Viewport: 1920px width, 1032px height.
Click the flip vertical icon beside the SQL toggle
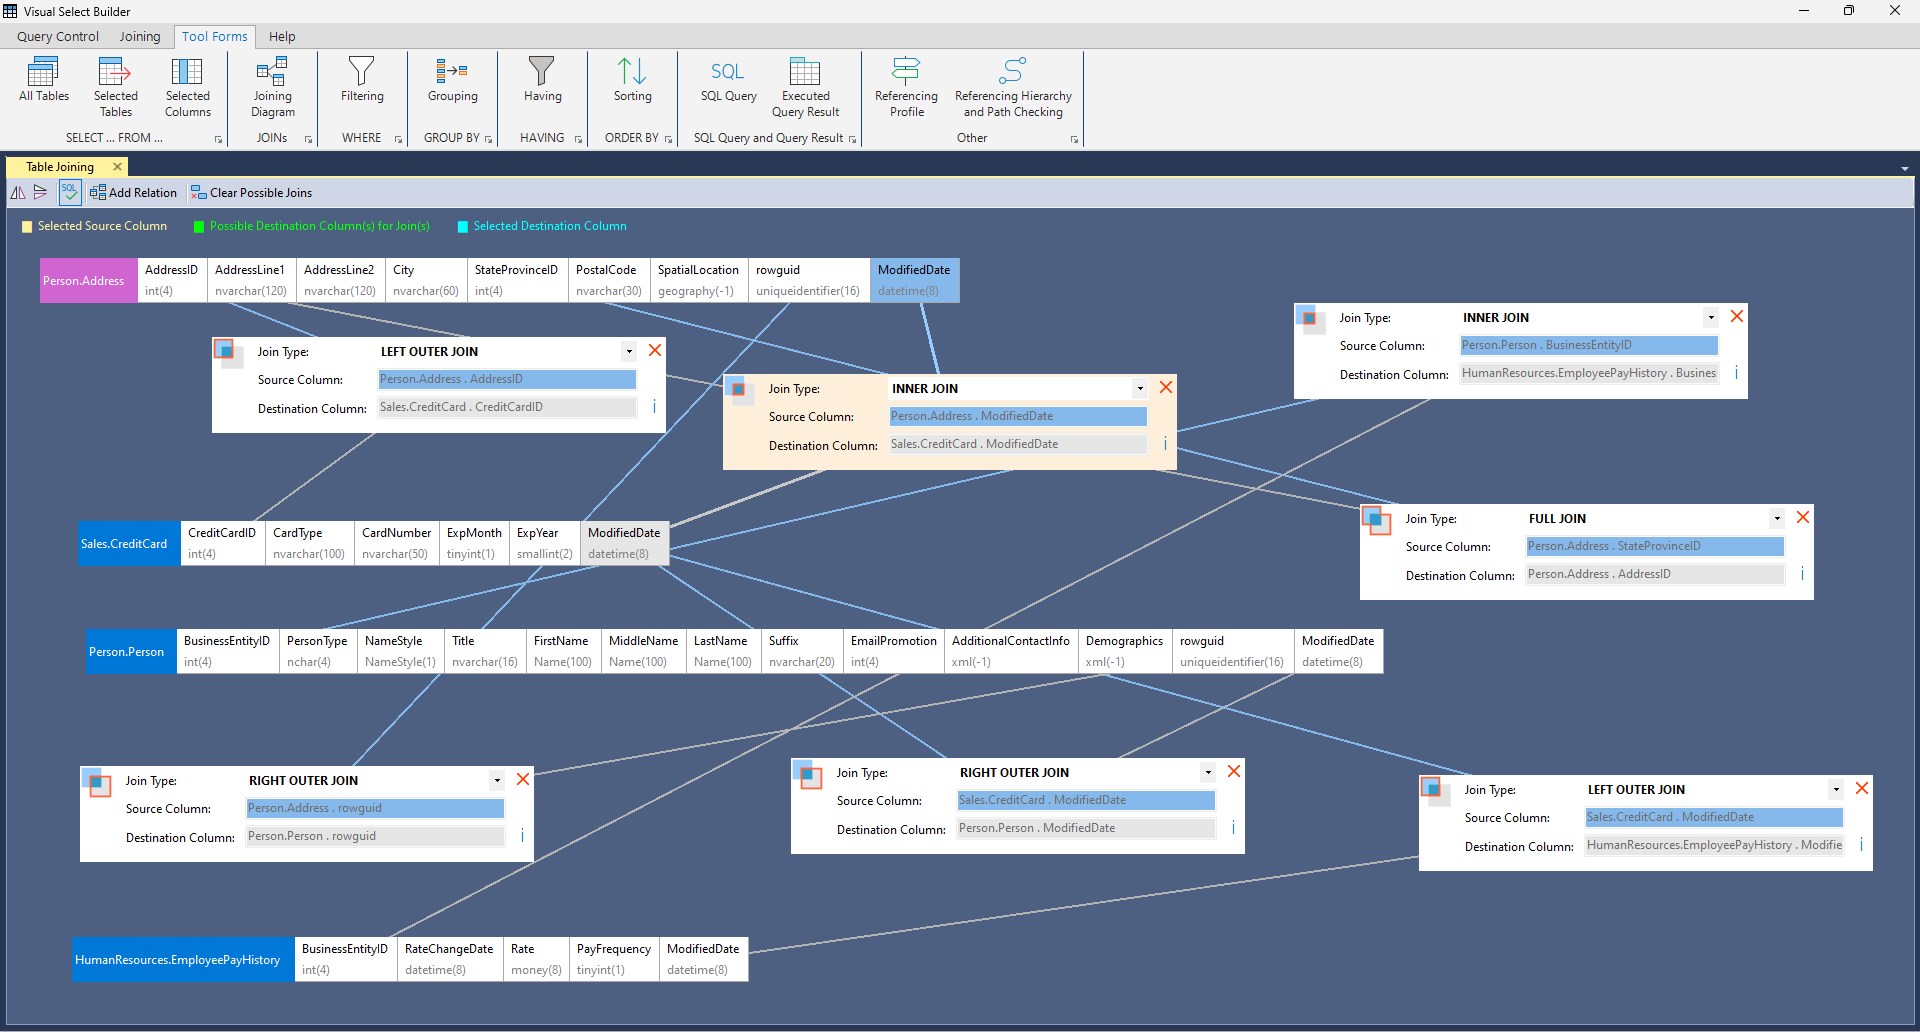41,193
